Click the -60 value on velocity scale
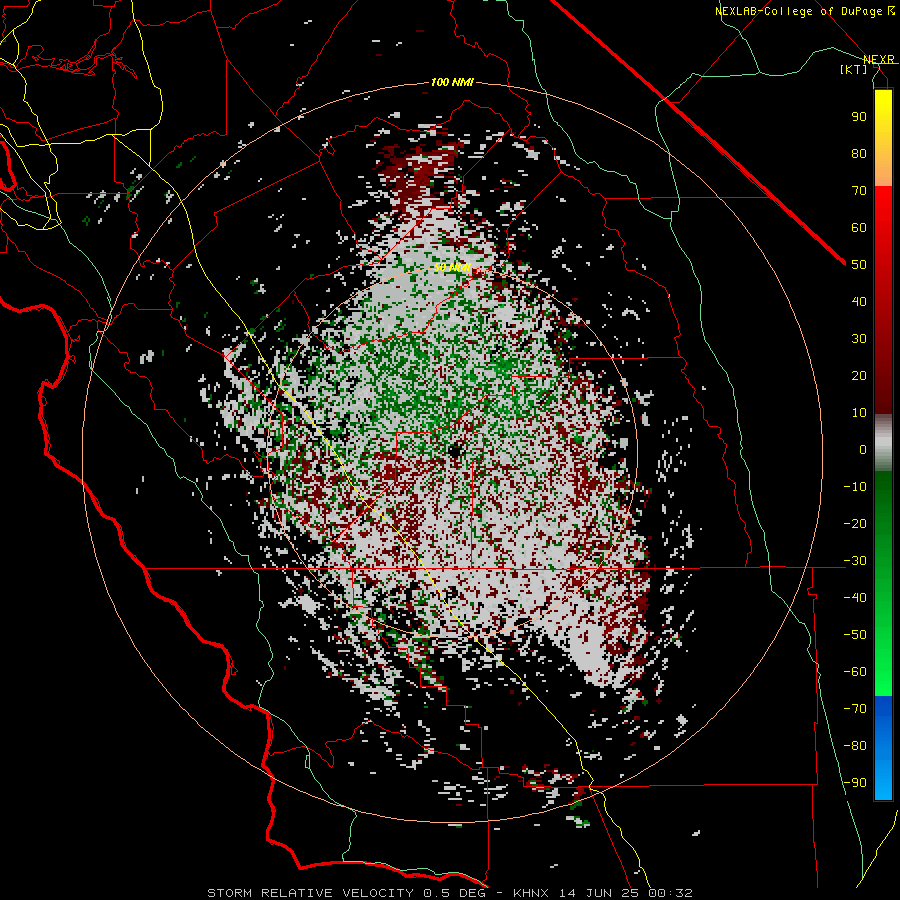 coord(855,672)
